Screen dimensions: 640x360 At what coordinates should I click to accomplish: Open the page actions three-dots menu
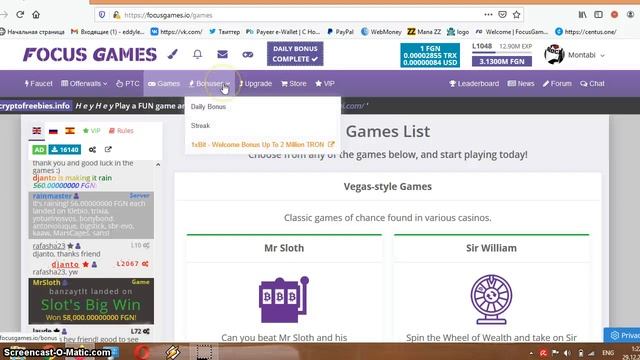(x=488, y=15)
